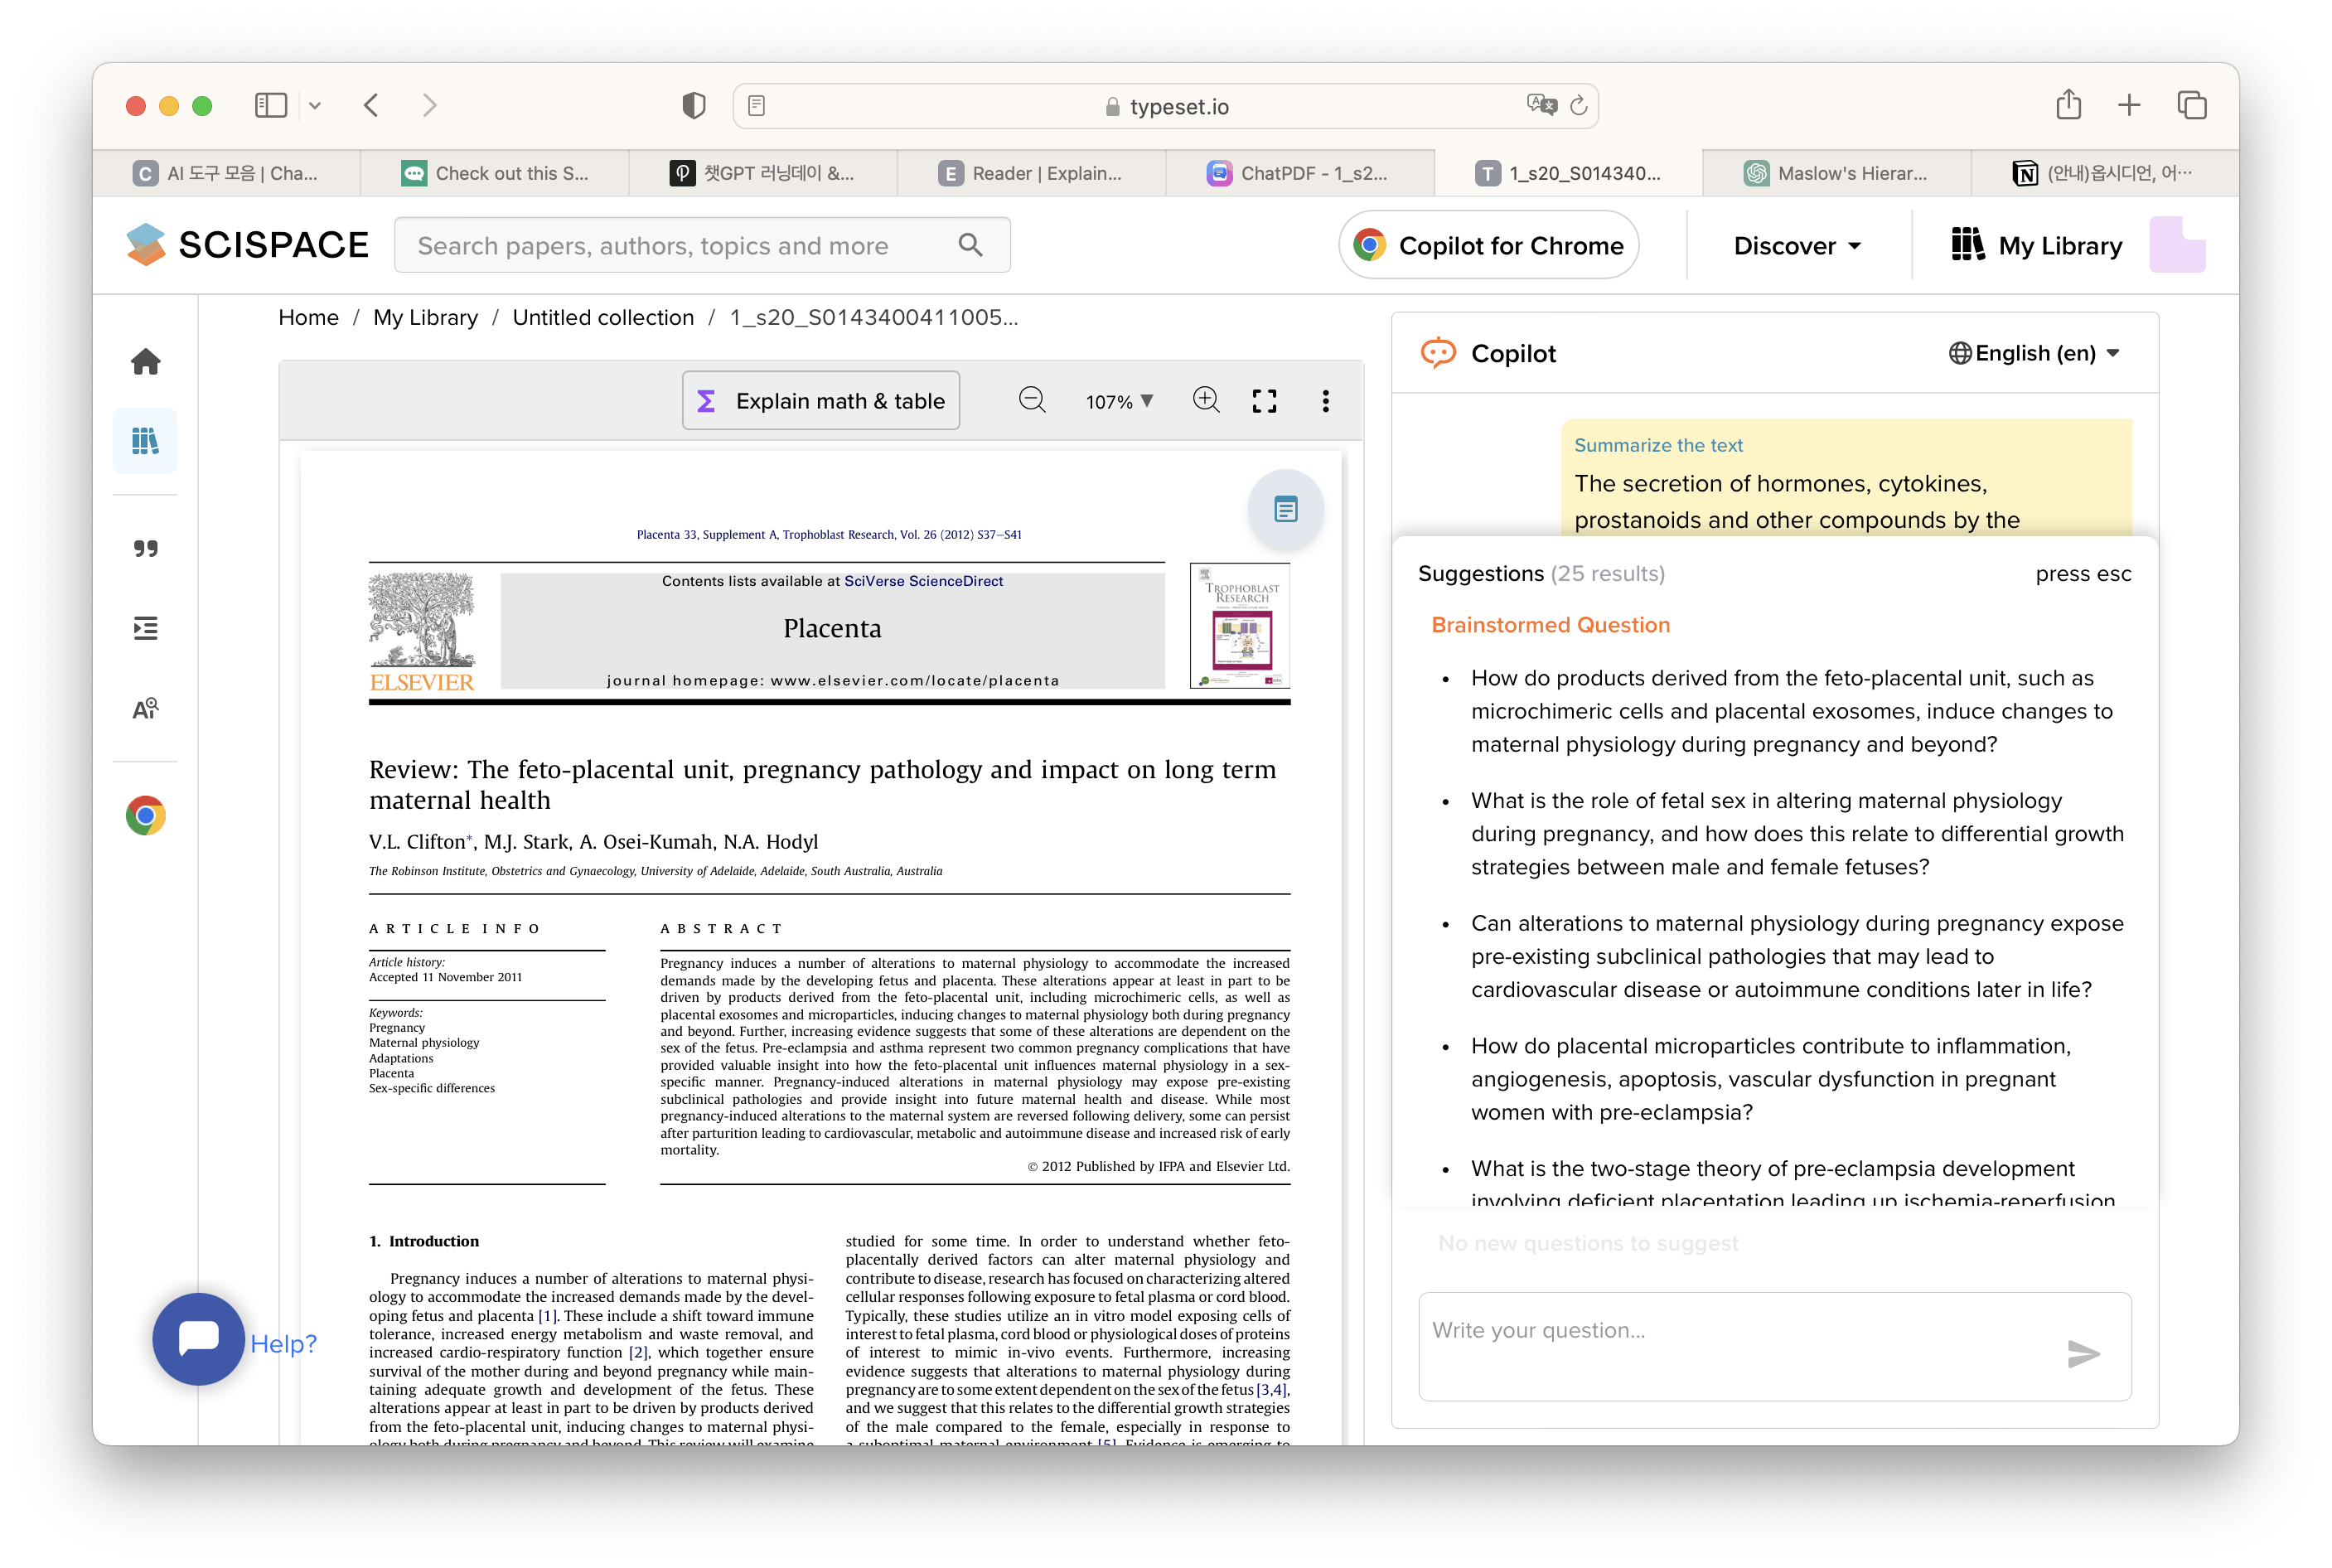Click Copilot for Chrome button

tap(1488, 246)
